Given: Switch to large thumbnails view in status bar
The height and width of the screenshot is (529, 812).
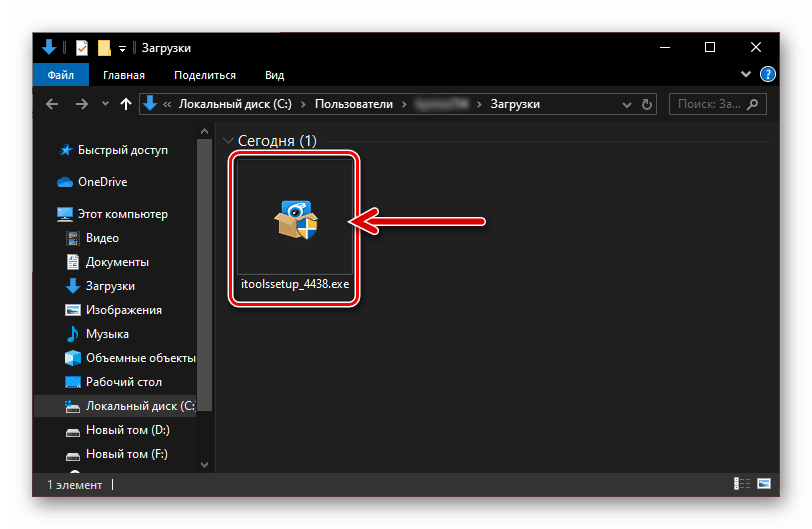Looking at the screenshot, I should pyautogui.click(x=764, y=483).
